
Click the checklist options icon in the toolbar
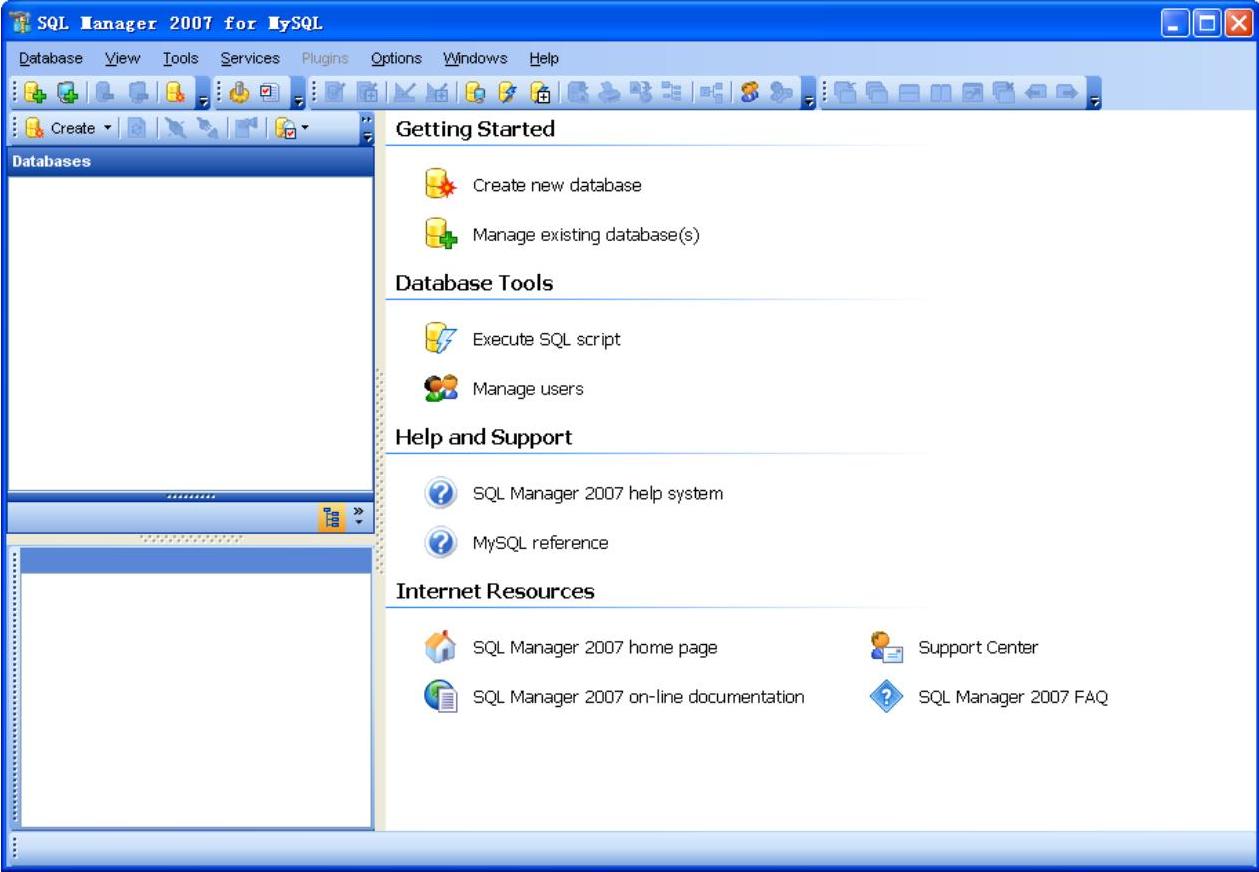269,94
